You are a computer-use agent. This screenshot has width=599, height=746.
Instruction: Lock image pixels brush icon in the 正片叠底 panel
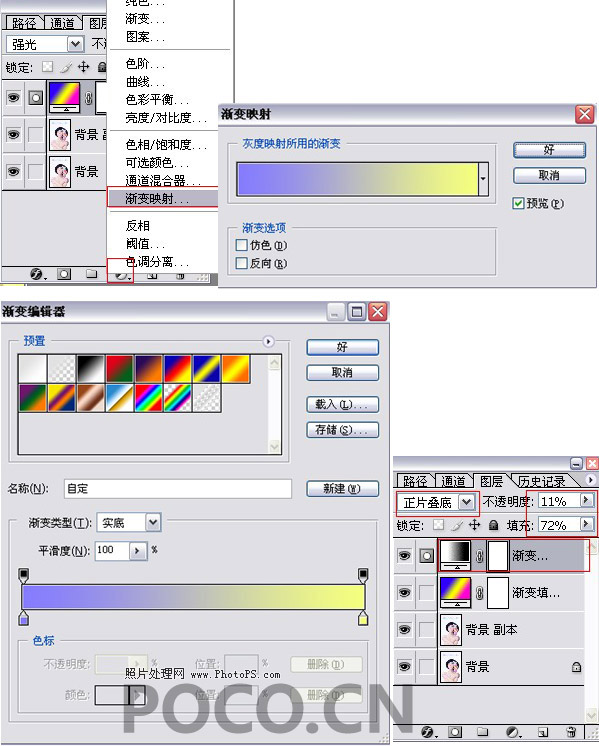pyautogui.click(x=456, y=525)
